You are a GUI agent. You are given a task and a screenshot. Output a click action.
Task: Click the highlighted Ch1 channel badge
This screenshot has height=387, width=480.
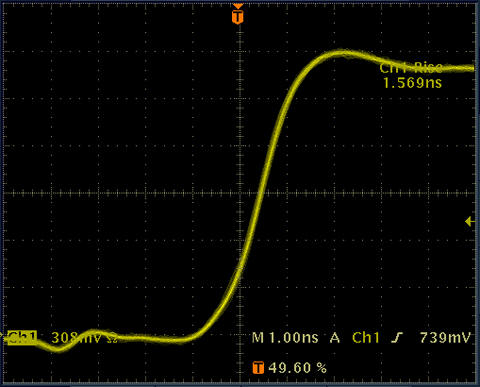pyautogui.click(x=22, y=338)
